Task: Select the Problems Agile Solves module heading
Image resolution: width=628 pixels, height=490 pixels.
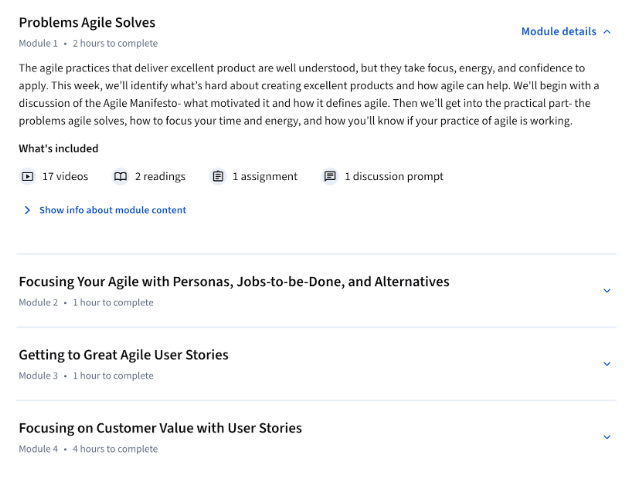Action: [x=87, y=23]
